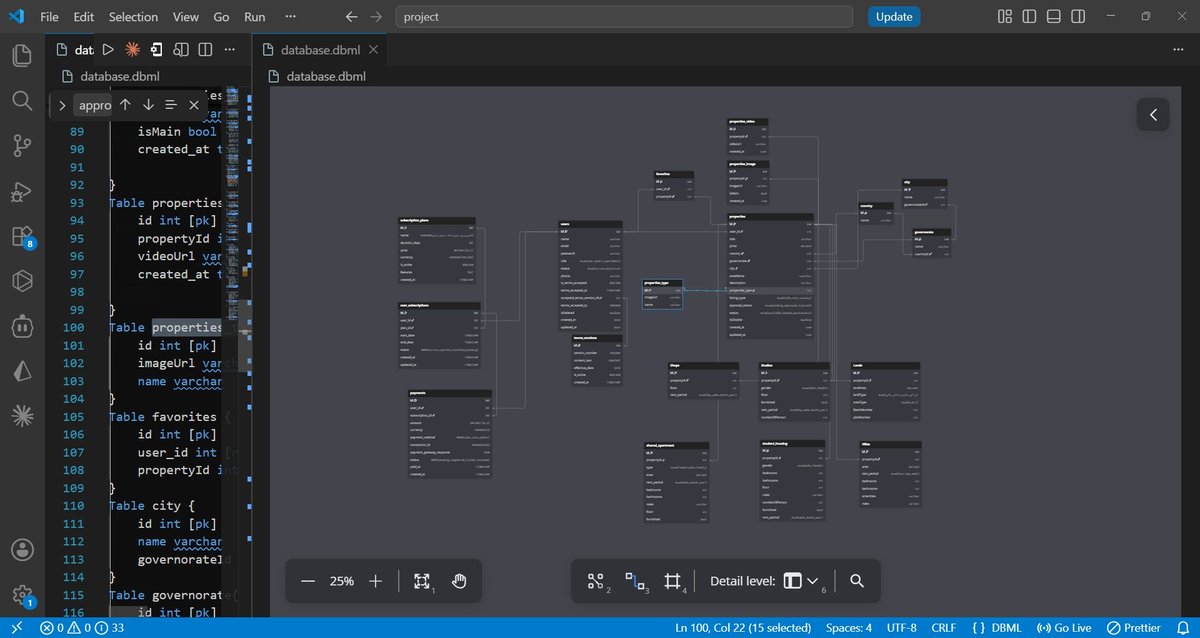Screen dimensions: 1200x638
Task: Collapse the diagram side panel chevron
Action: point(1153,115)
